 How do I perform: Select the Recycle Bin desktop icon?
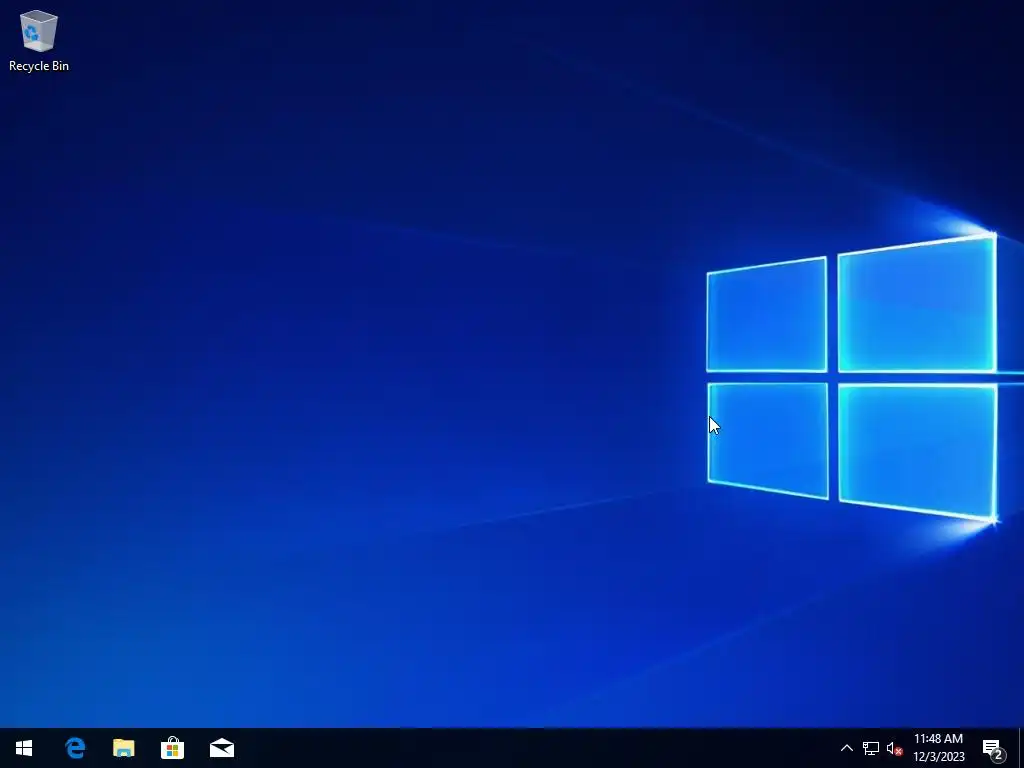(39, 40)
